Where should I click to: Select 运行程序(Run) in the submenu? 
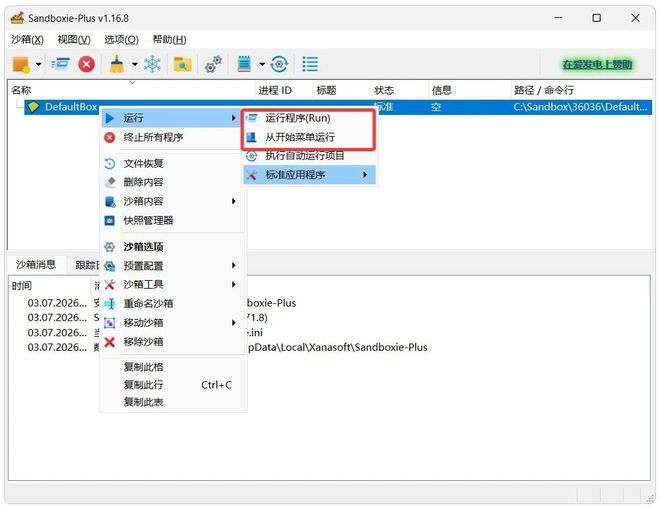point(309,118)
